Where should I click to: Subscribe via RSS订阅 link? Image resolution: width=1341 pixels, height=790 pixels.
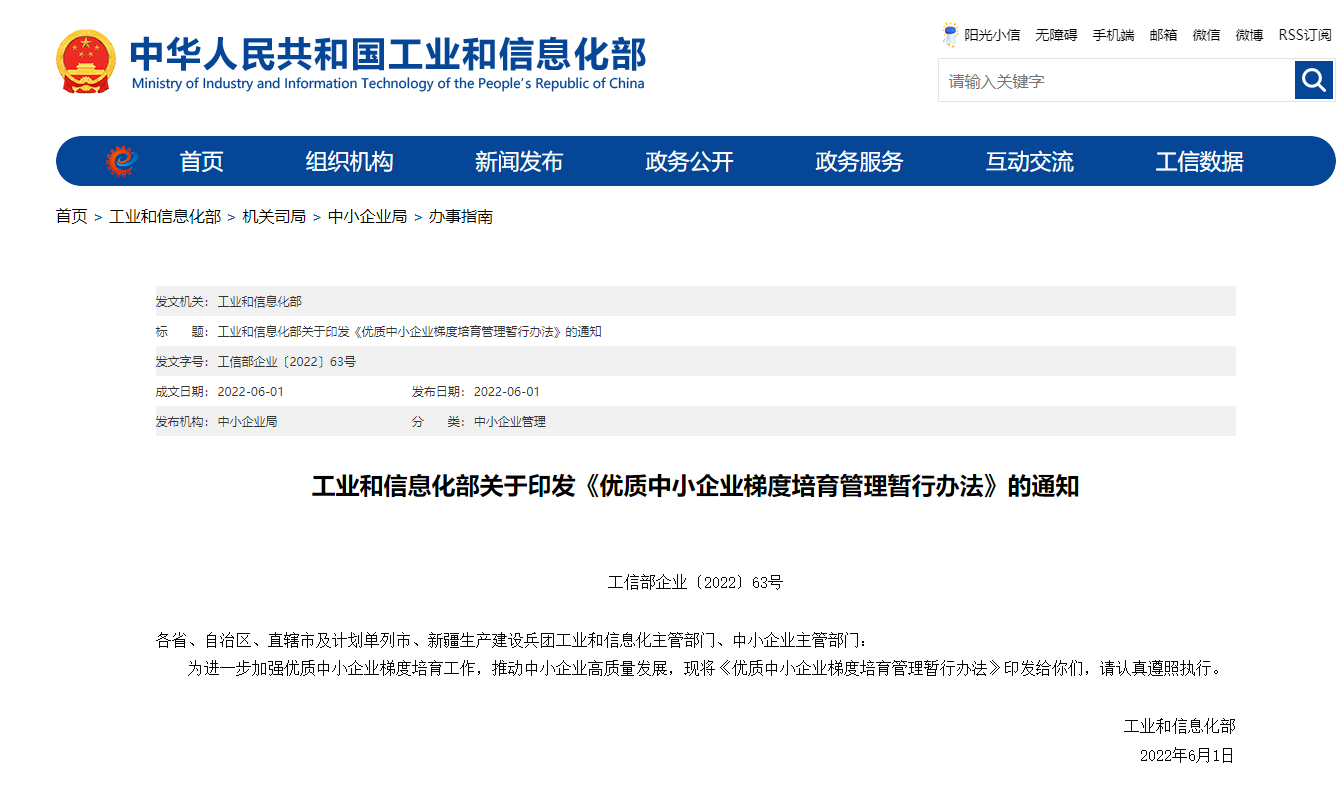[x=1305, y=35]
